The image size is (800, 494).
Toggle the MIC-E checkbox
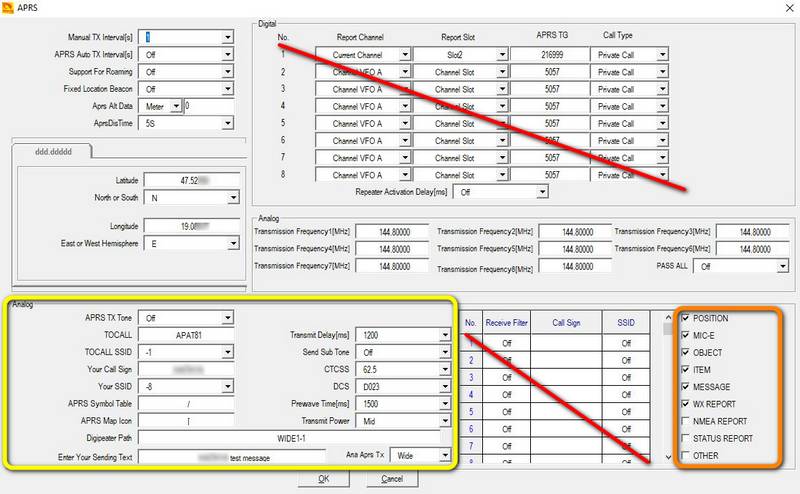(x=685, y=335)
